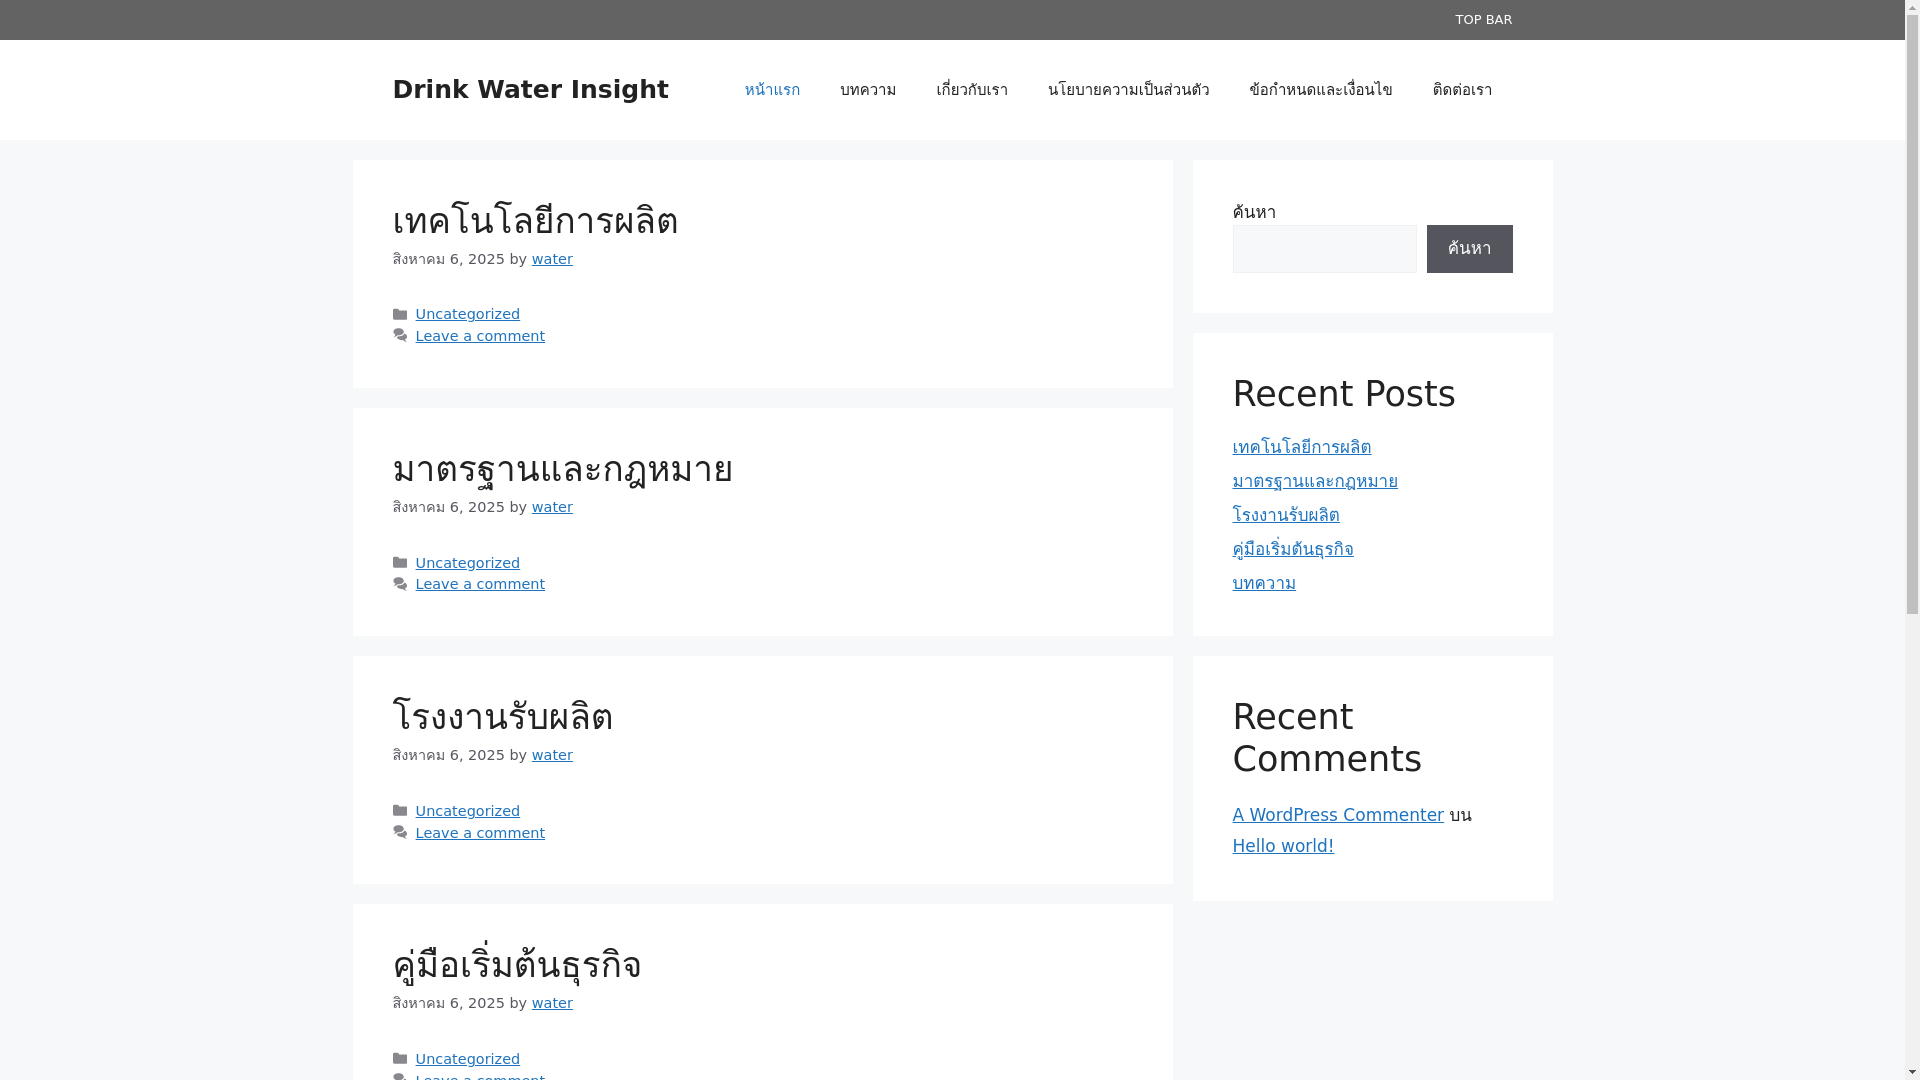Click author water under คู่มือเริ่มต้นธุรกิจ post
The image size is (1920, 1080).
(x=552, y=1003)
